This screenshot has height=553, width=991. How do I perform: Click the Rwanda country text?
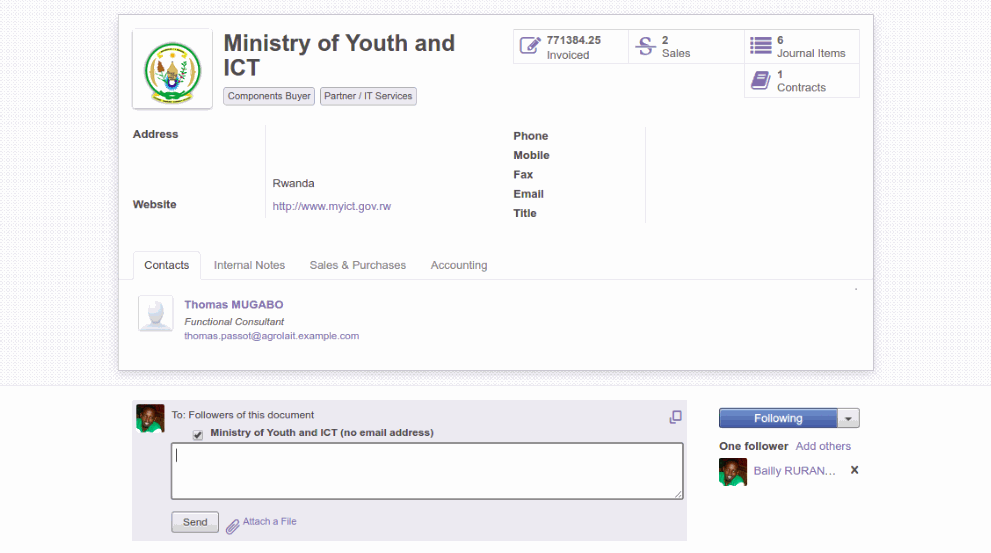pyautogui.click(x=293, y=183)
